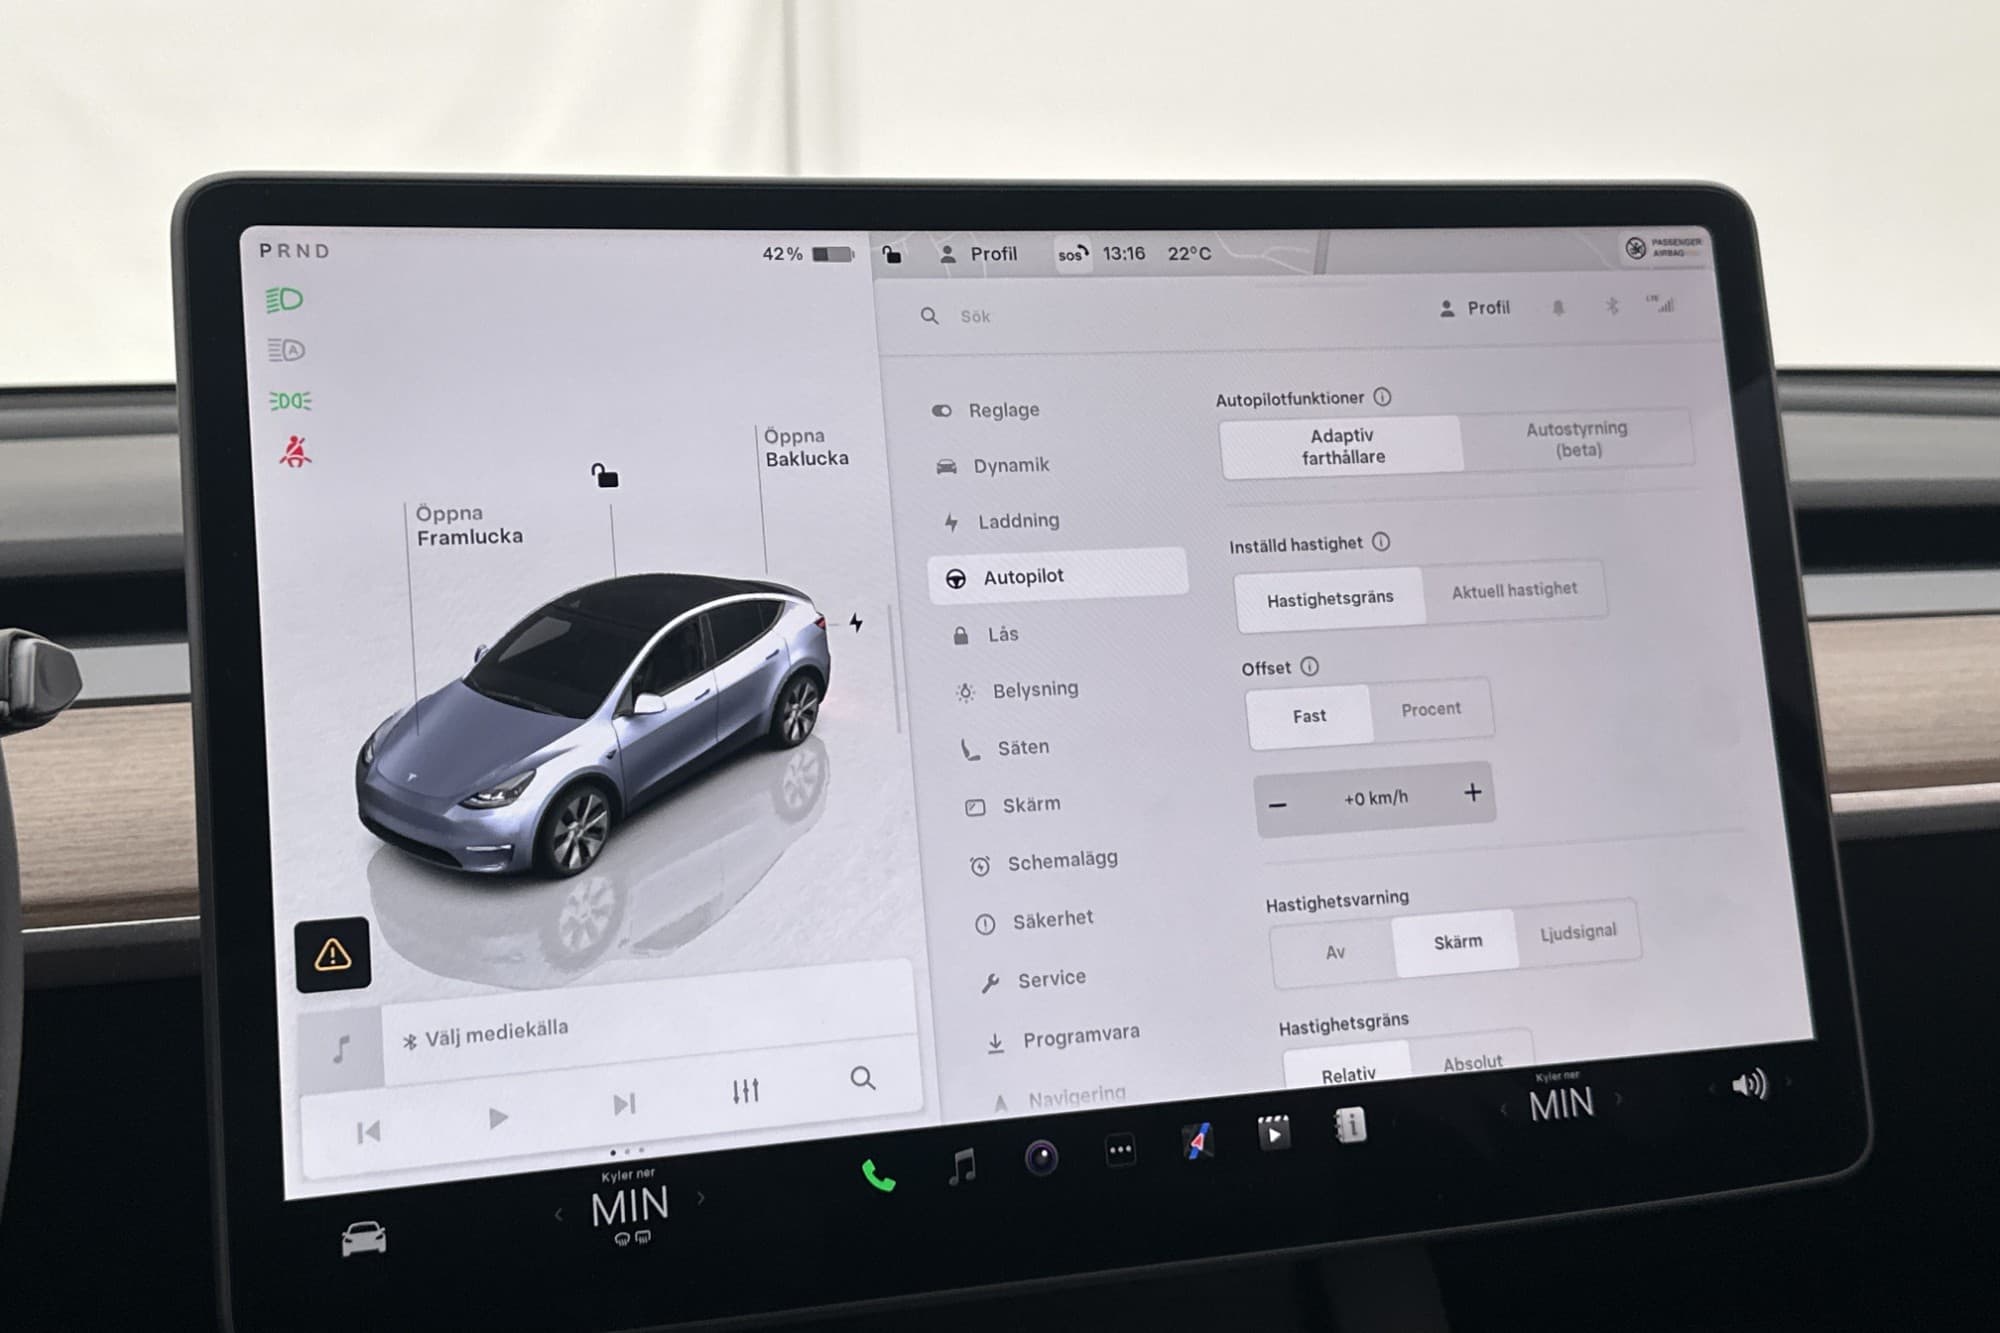Tap the red seatbelt warning icon

point(294,451)
